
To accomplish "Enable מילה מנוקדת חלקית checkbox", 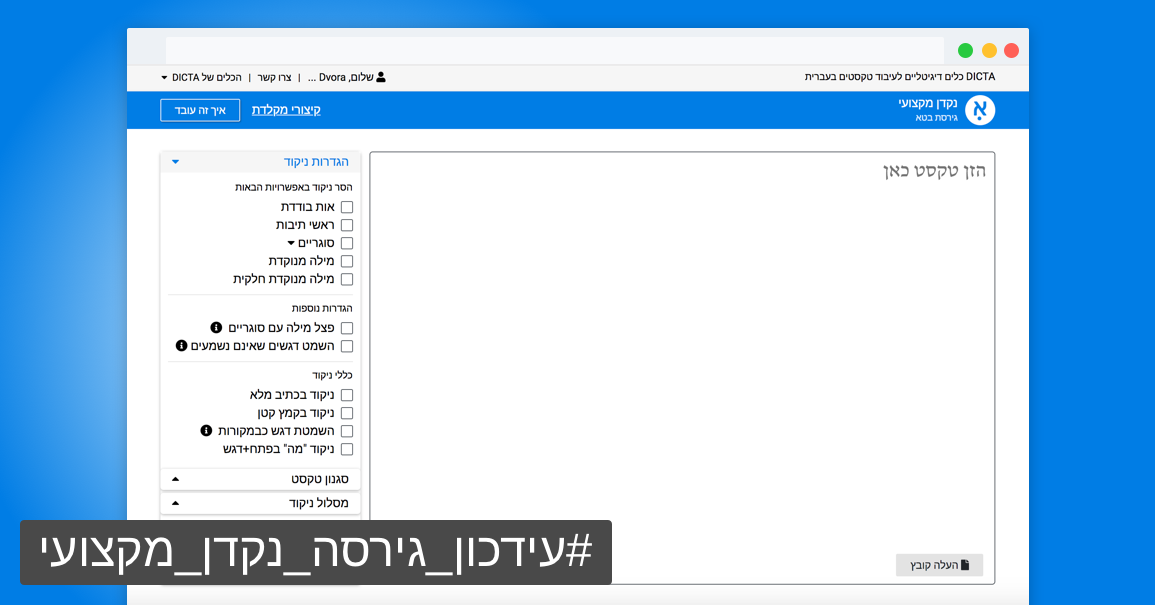I will click(x=347, y=279).
